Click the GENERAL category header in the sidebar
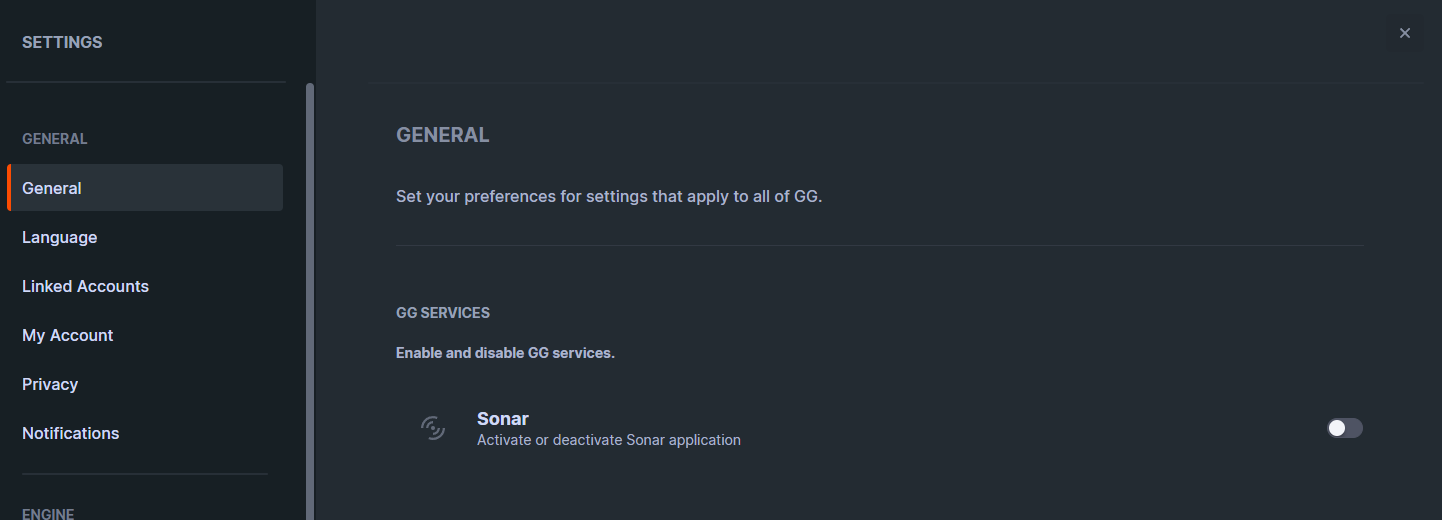The image size is (1442, 520). pyautogui.click(x=55, y=139)
